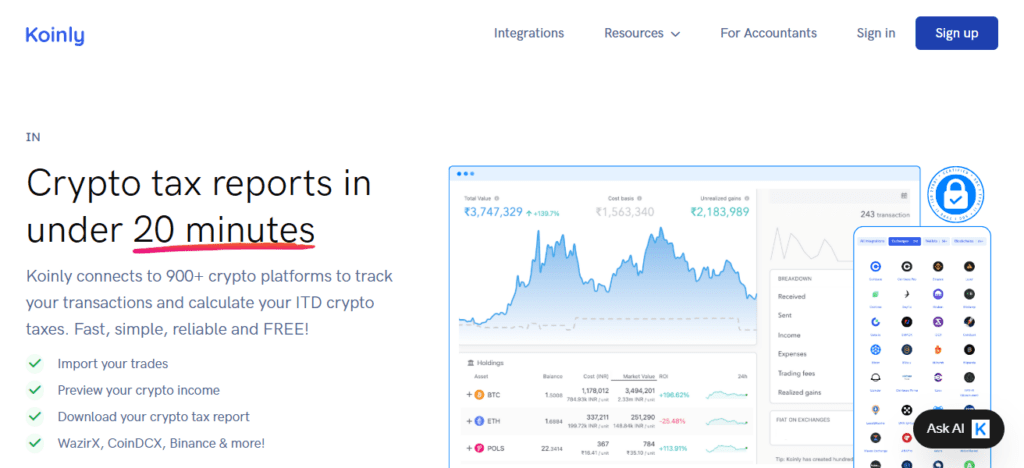Viewport: 1024px width, 468px height.
Task: Expand the BTC row plus sign
Action: pos(468,394)
